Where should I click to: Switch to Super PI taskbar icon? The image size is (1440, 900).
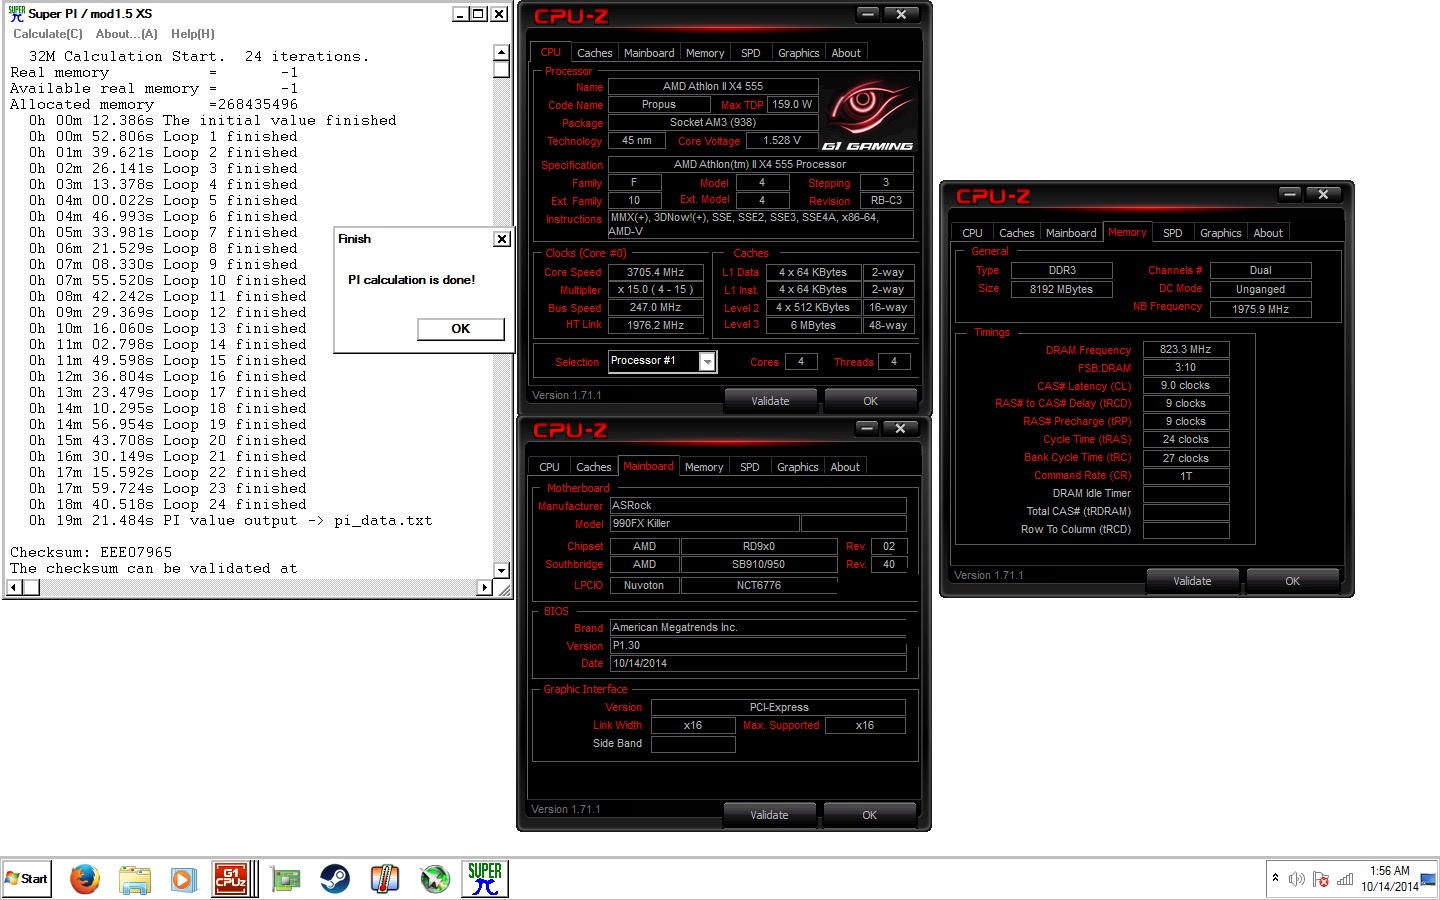485,879
